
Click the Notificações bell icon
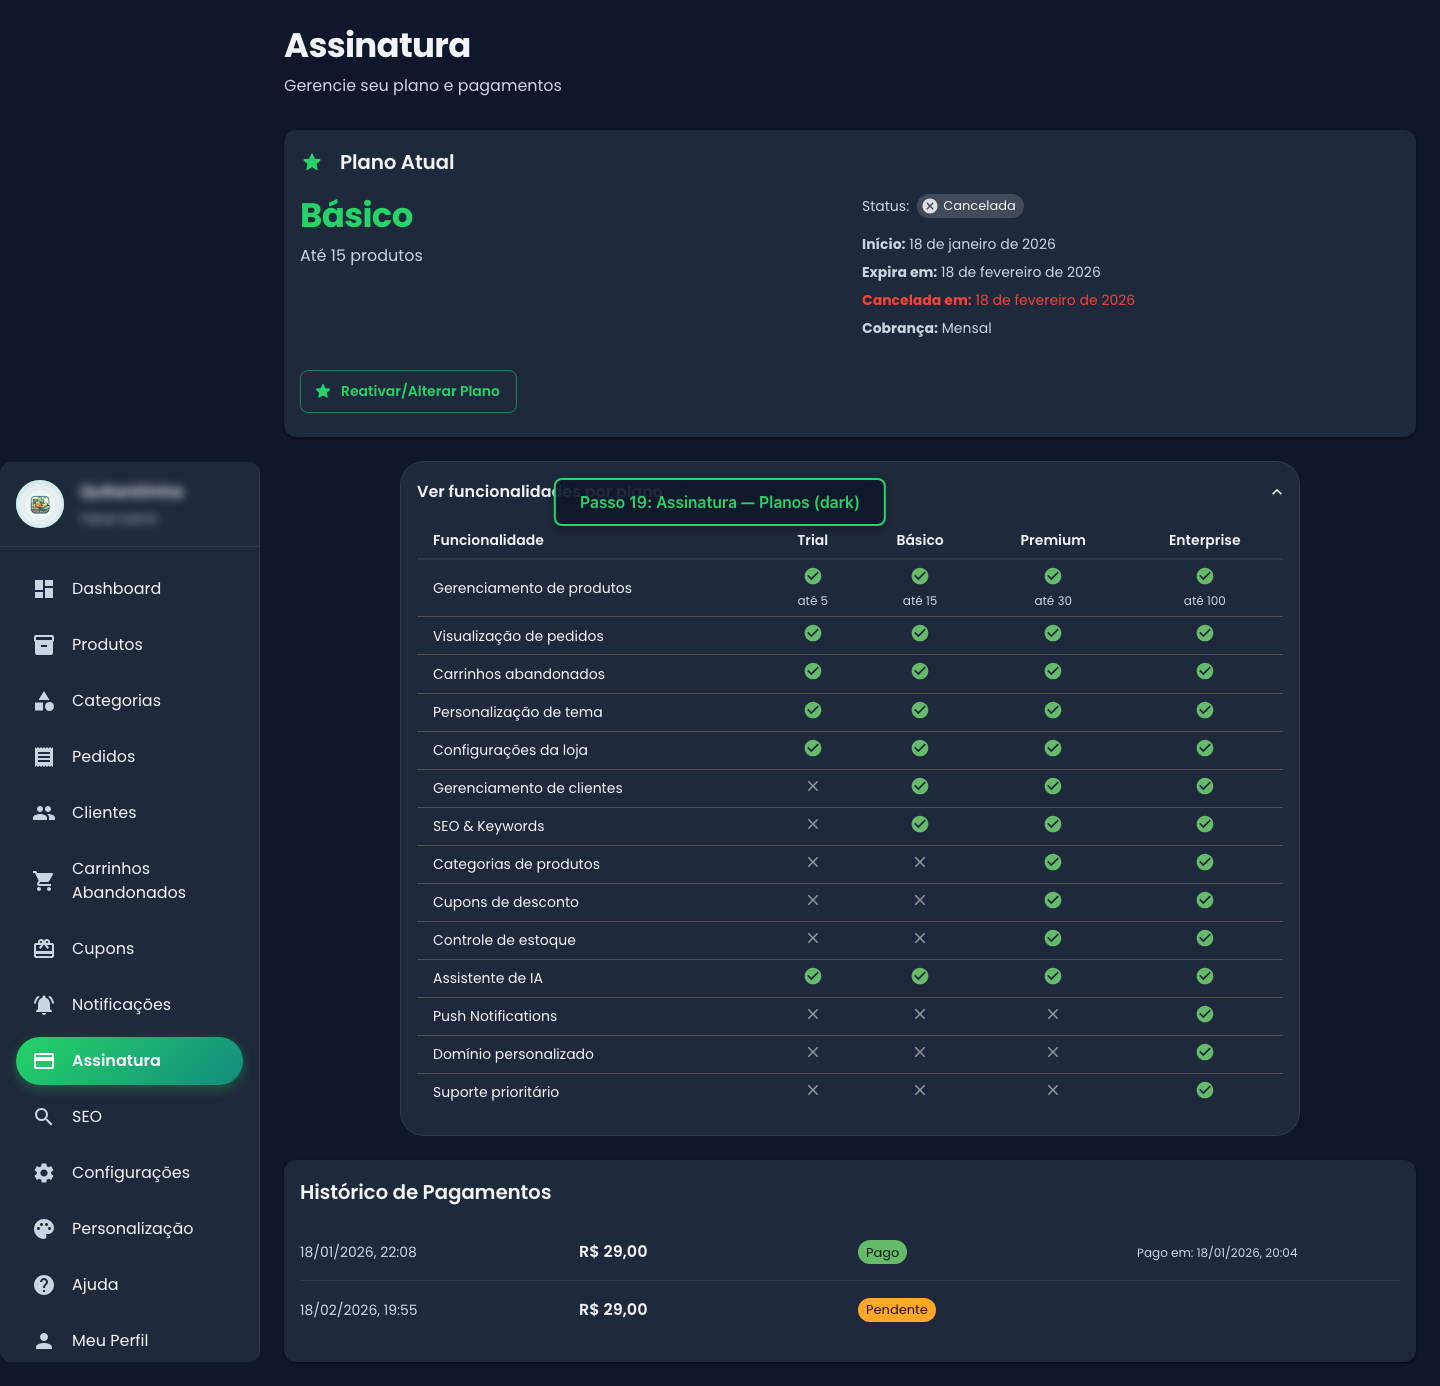click(44, 1005)
